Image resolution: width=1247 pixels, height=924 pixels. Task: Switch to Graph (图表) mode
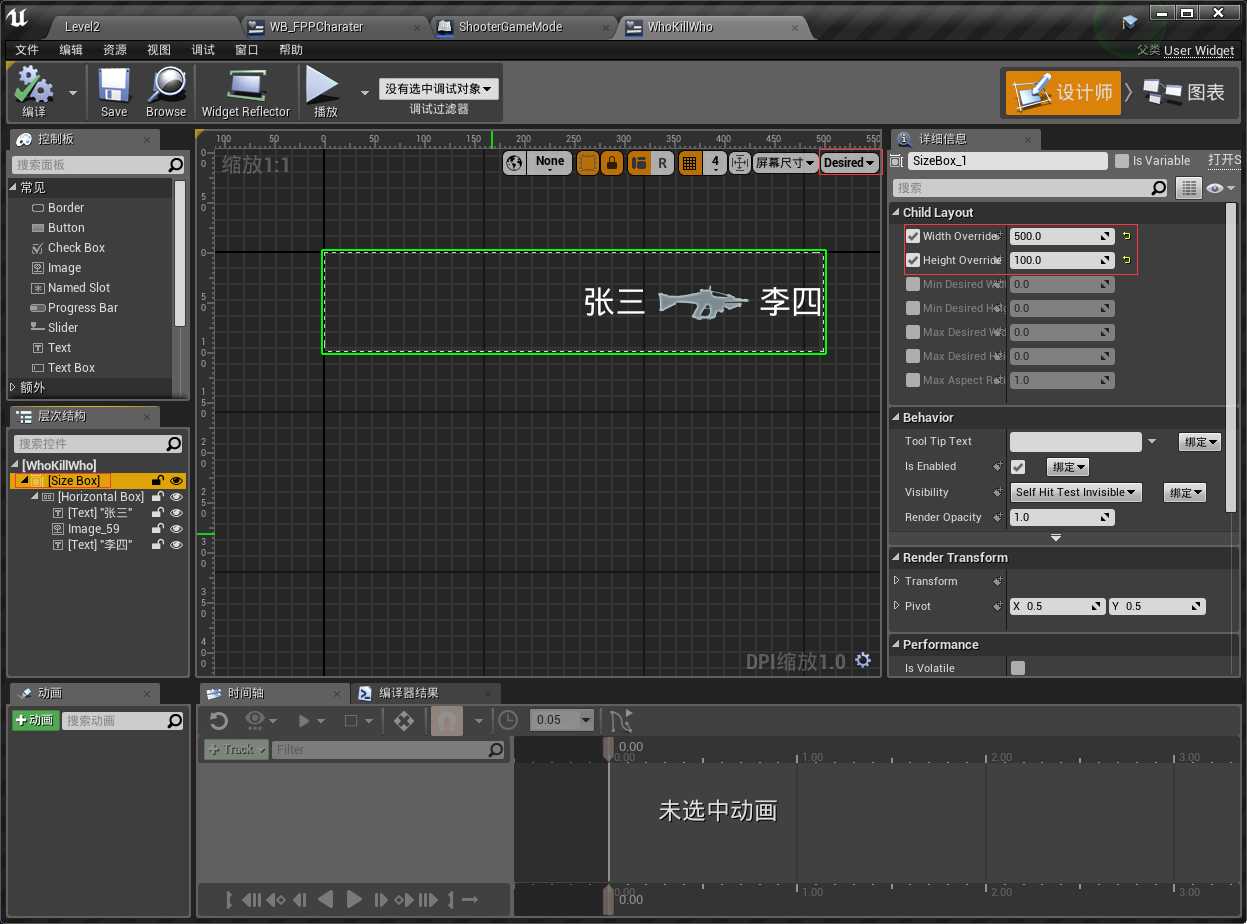point(1186,92)
